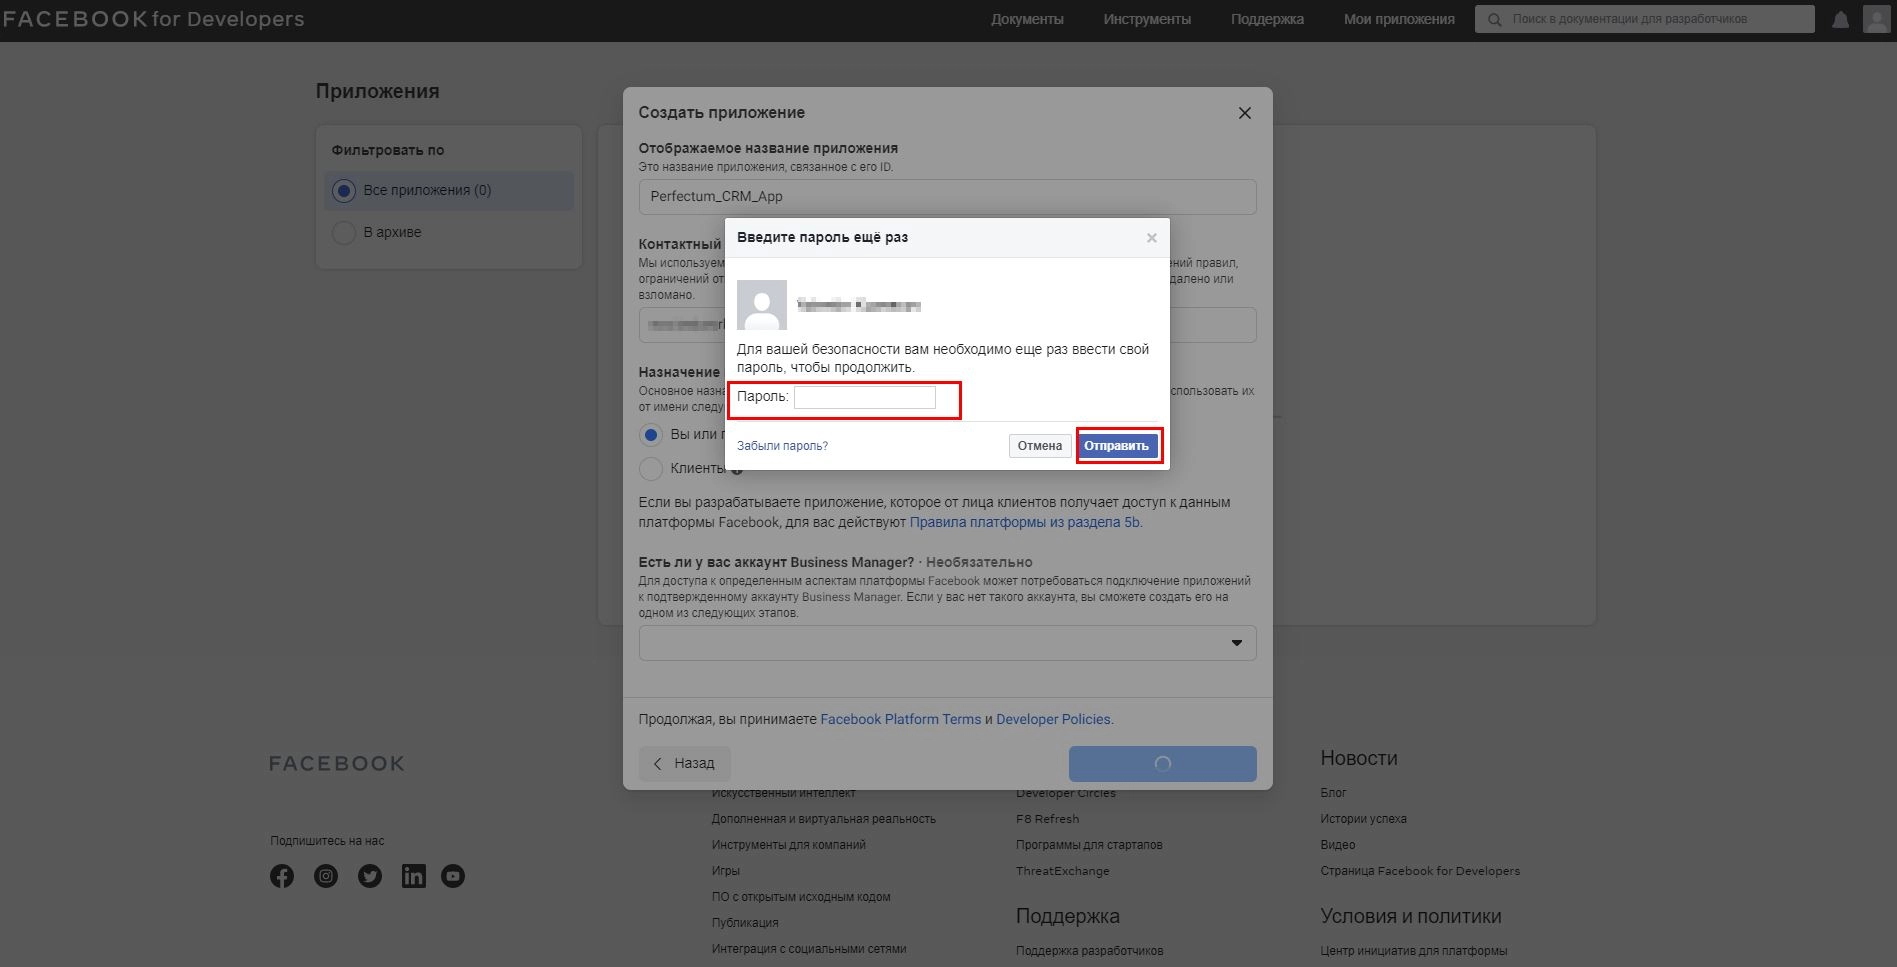1897x967 pixels.
Task: Open the Инструменты menu
Action: click(x=1147, y=19)
